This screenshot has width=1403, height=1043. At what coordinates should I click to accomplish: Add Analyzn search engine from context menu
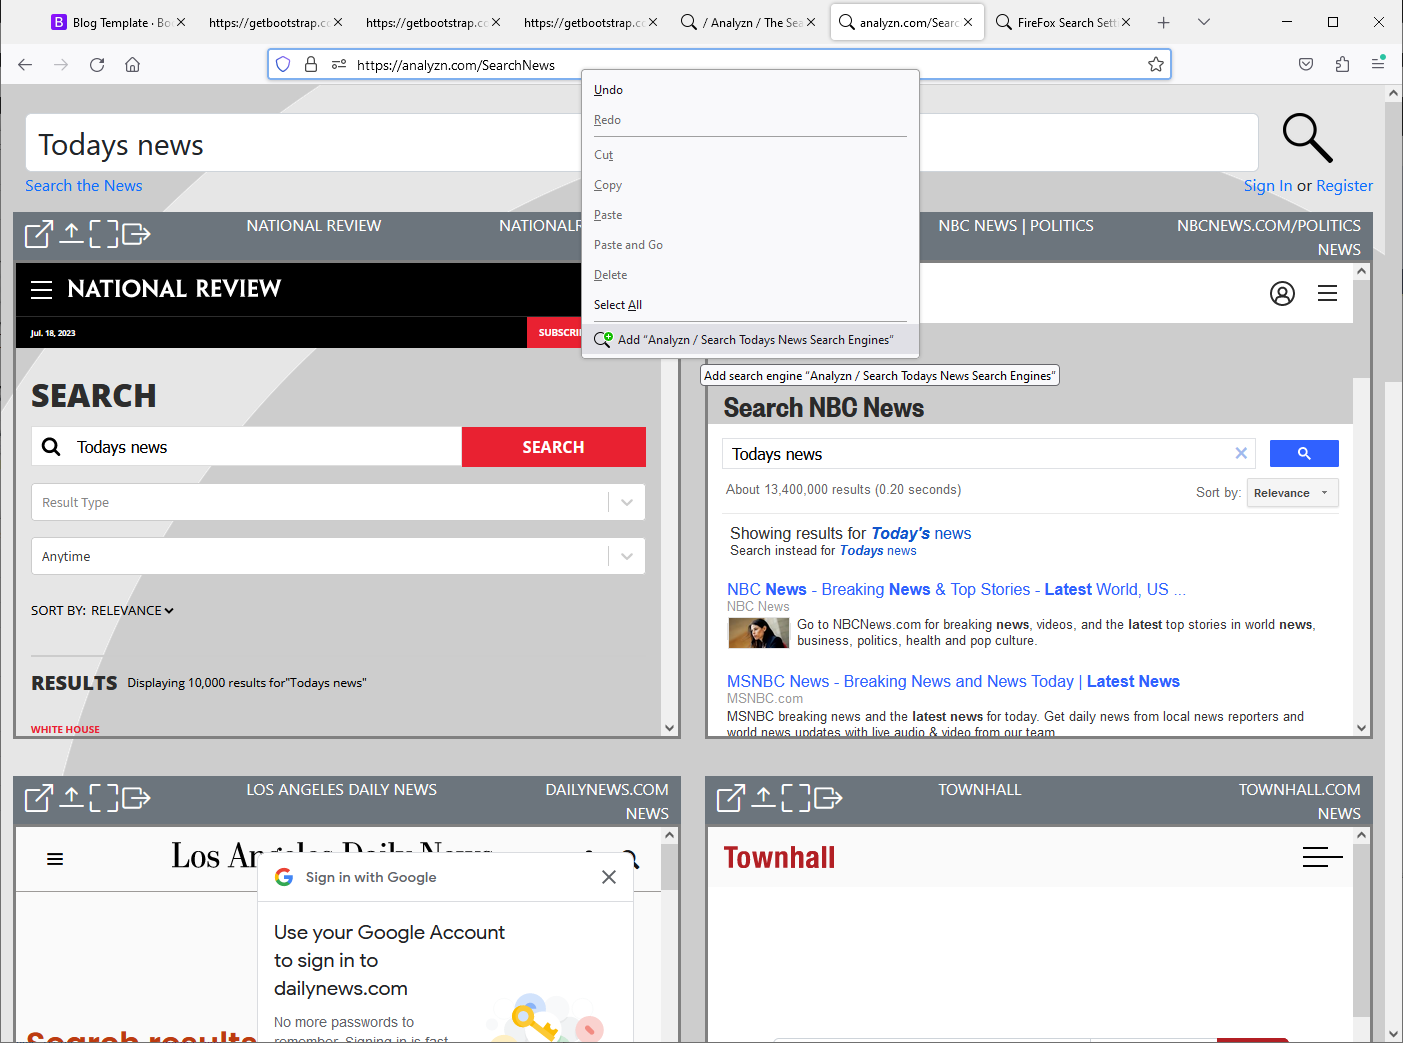[750, 340]
